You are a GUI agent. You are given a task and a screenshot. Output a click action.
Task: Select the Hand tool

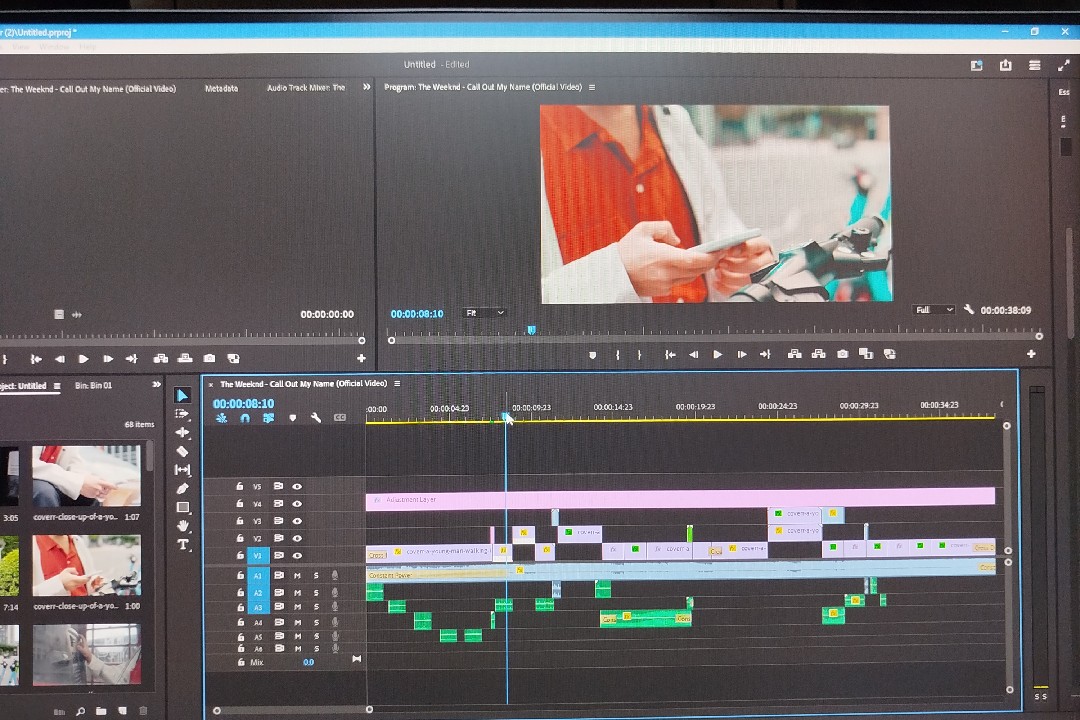[182, 526]
